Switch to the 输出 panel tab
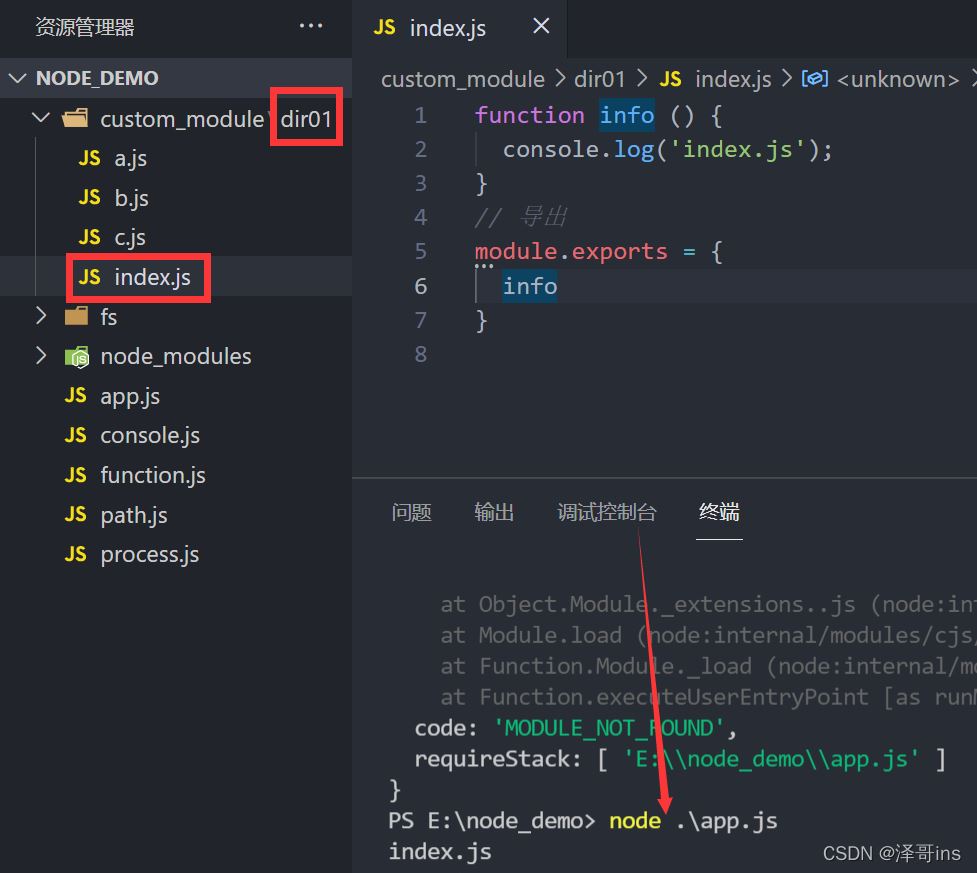 (x=494, y=512)
